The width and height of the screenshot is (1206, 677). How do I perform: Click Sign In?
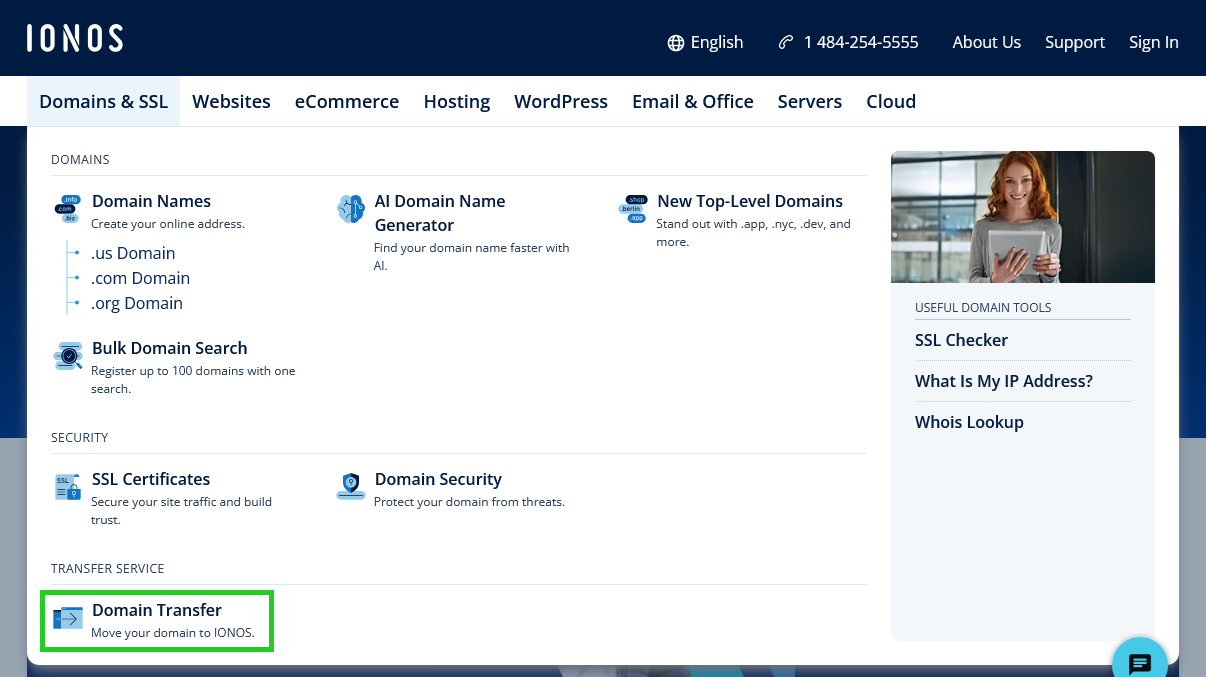1153,42
